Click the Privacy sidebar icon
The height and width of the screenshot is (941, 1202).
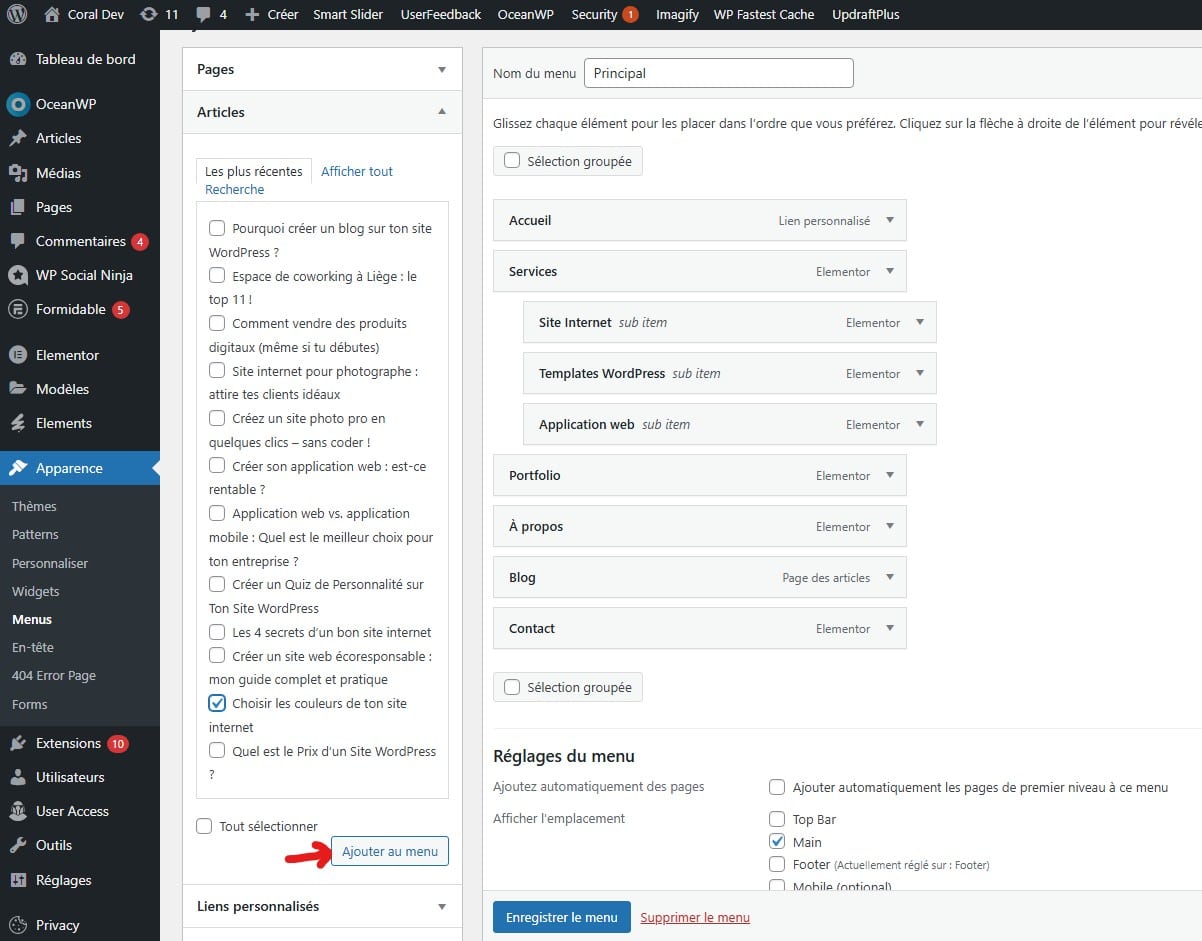pos(18,925)
